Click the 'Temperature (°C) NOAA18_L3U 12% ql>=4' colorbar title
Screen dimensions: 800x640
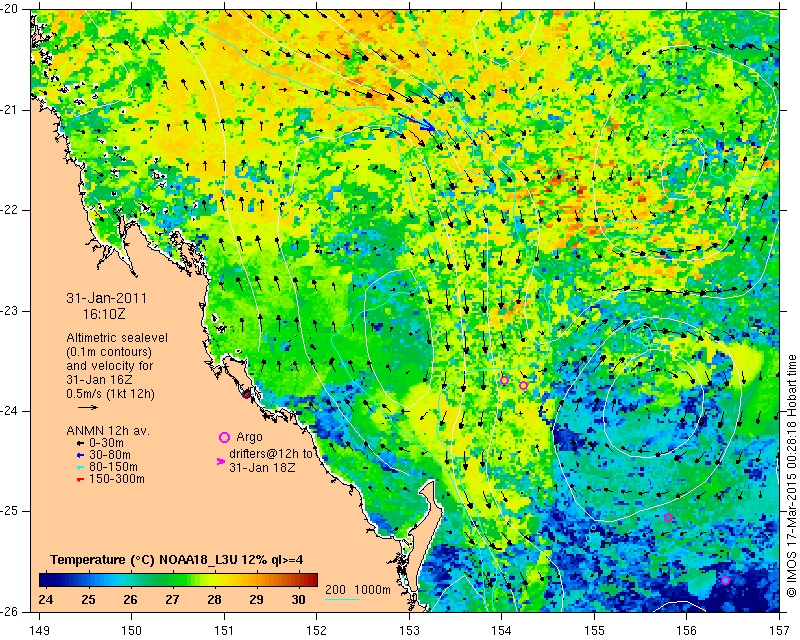click(x=177, y=560)
